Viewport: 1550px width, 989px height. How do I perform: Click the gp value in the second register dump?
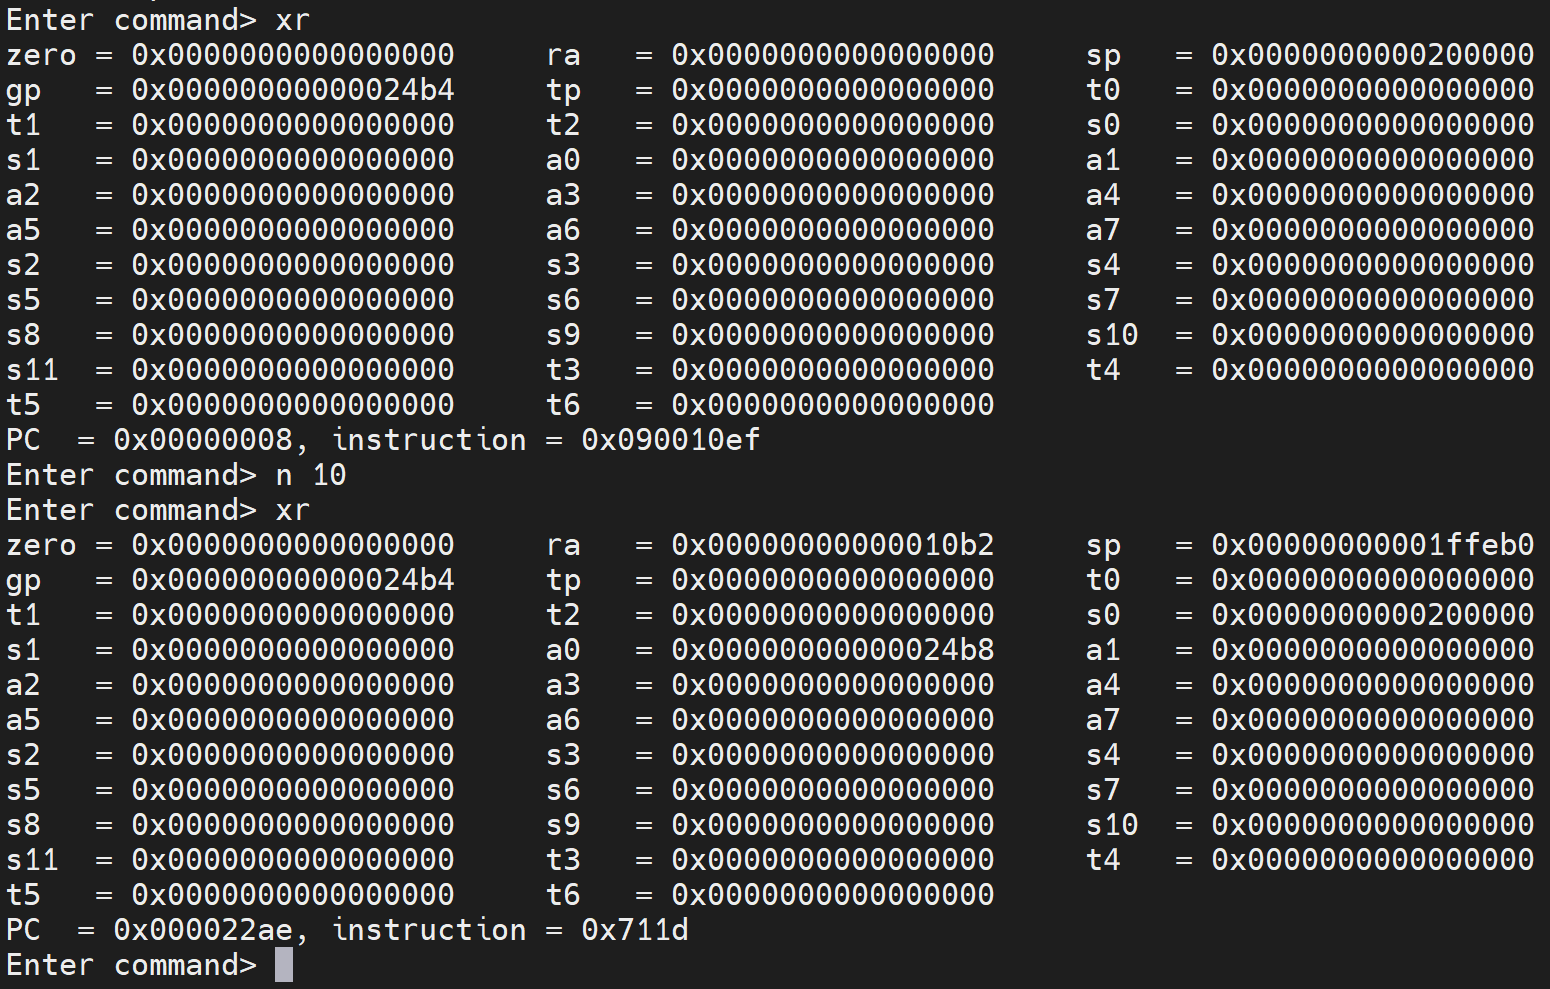(x=293, y=580)
